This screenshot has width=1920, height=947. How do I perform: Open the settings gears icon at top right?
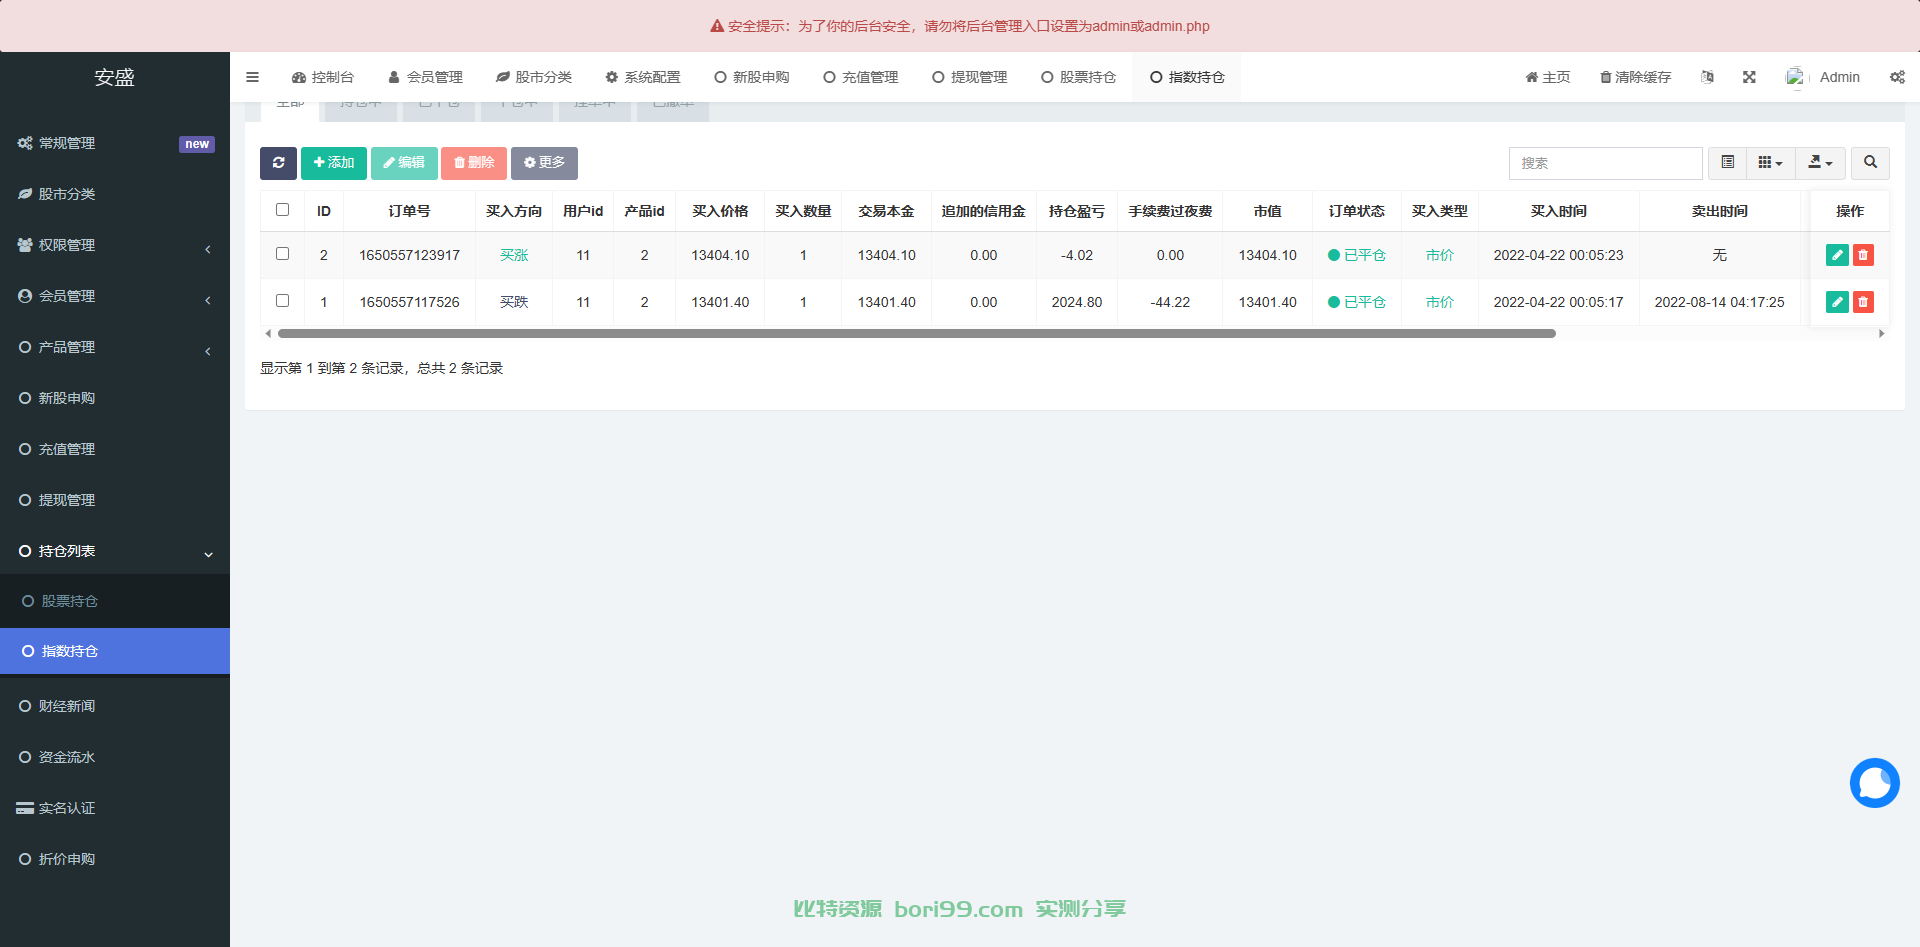point(1897,77)
